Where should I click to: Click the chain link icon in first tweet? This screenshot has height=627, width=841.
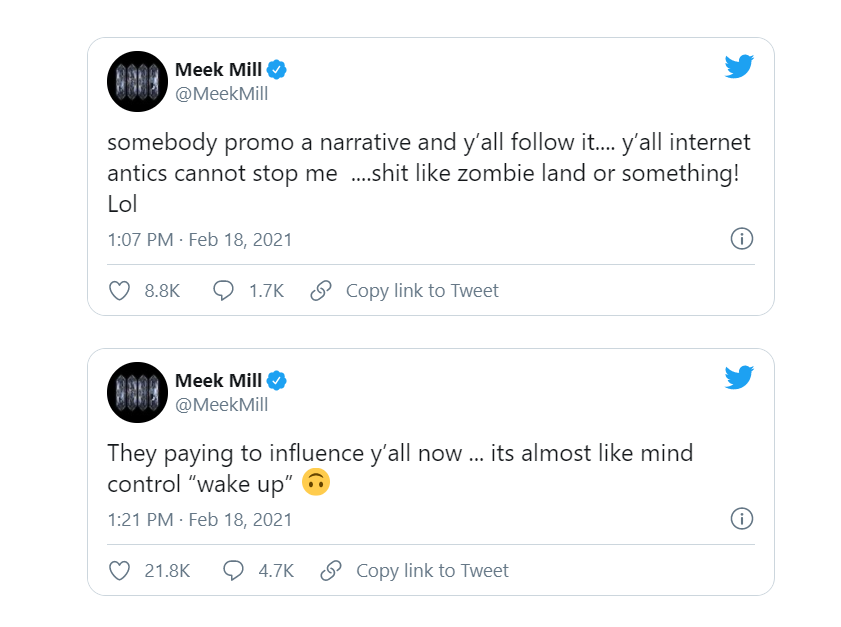321,291
